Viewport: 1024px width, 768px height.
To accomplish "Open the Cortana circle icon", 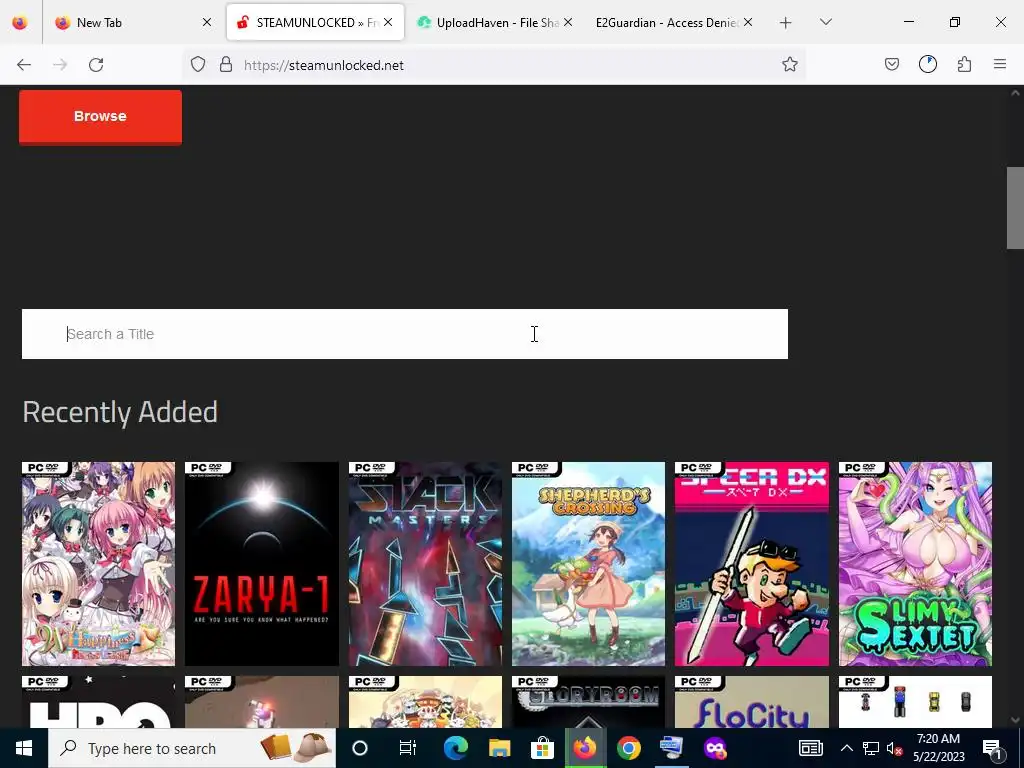I will tap(360, 748).
